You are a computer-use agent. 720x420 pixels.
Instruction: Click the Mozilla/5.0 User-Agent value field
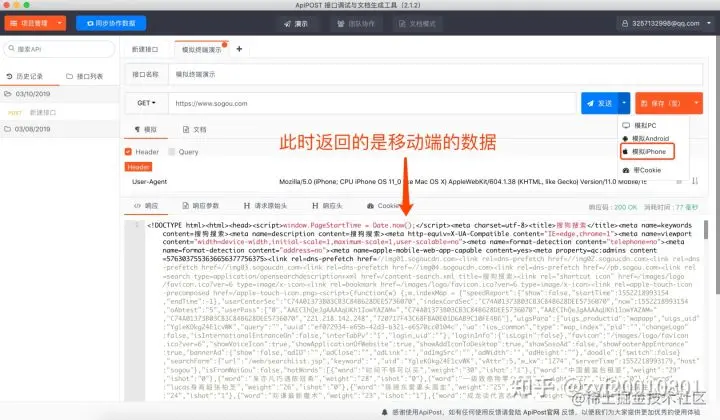(x=463, y=181)
